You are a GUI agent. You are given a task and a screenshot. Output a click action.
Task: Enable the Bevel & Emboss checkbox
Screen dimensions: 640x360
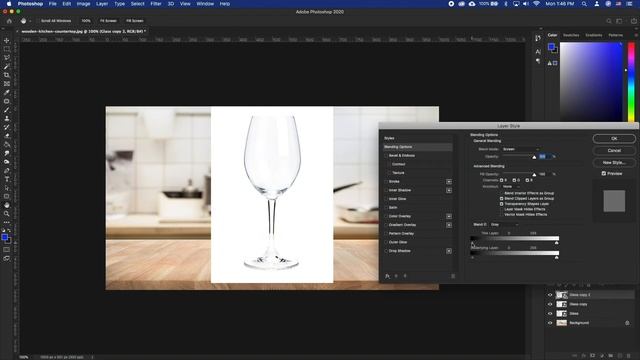(x=386, y=156)
